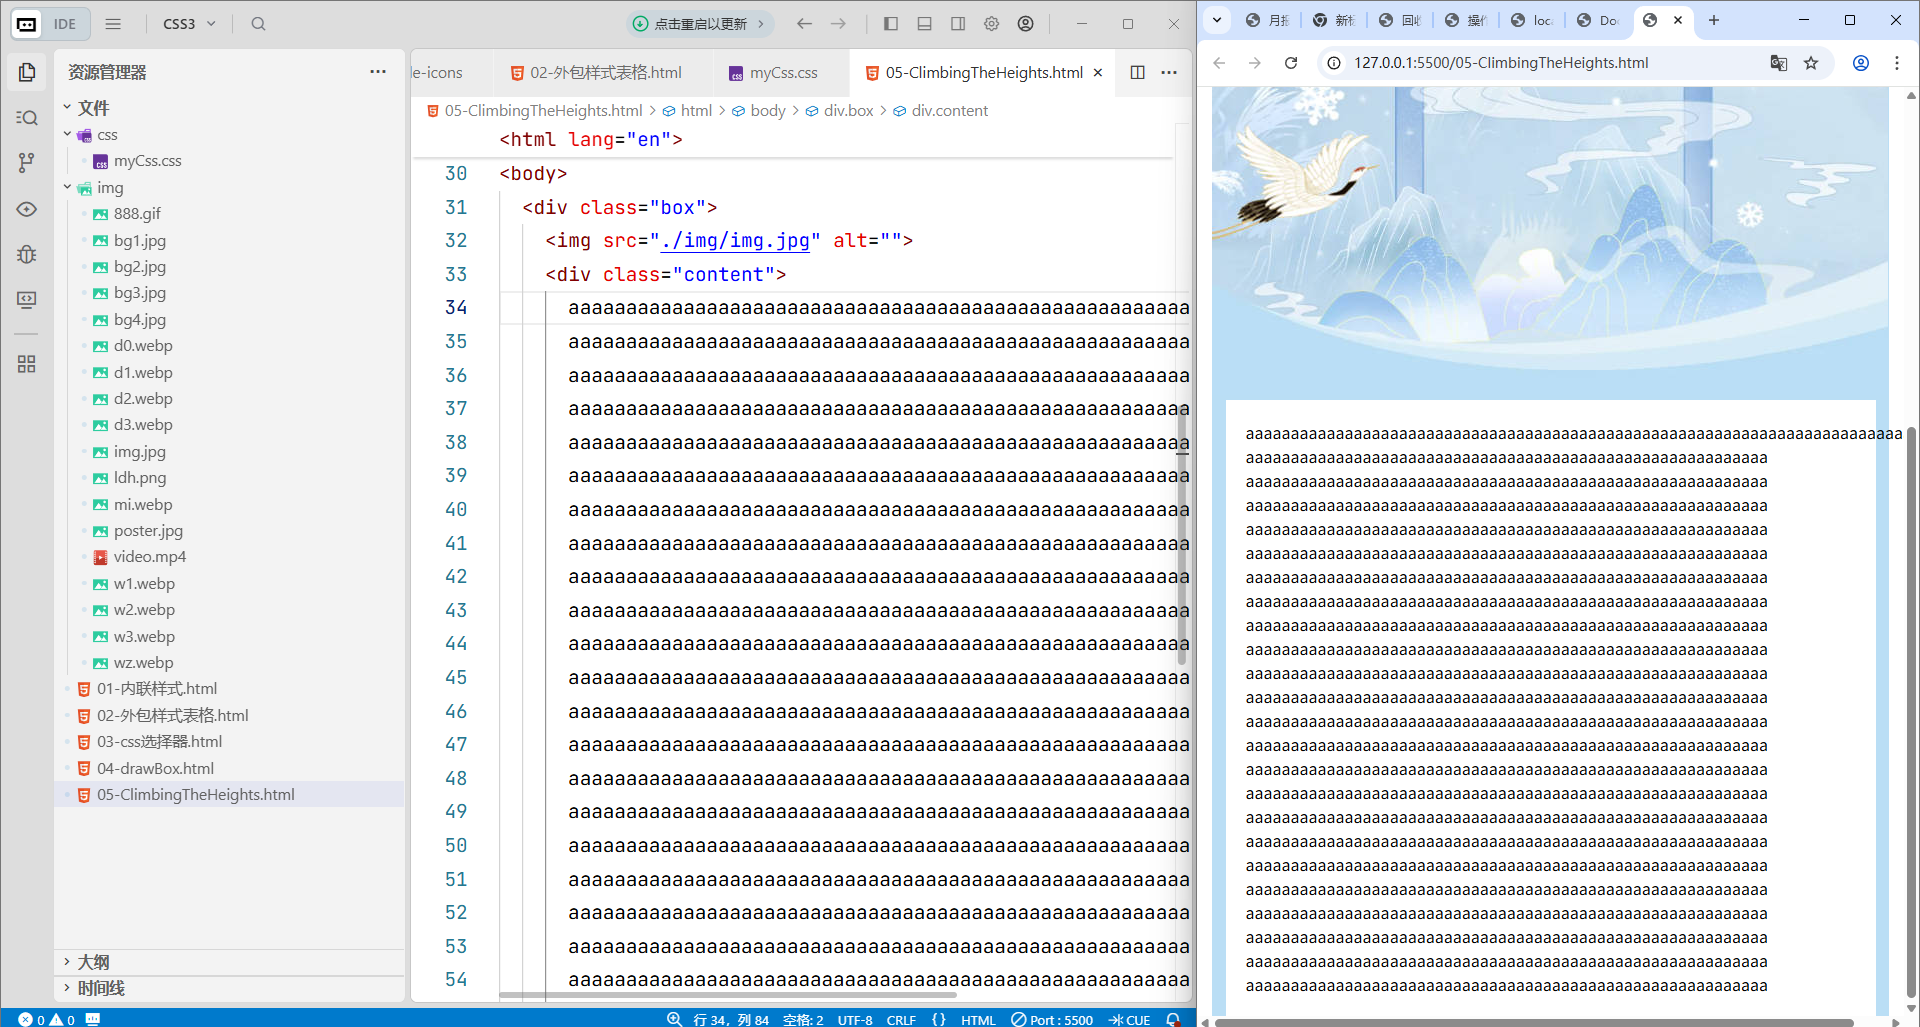Image resolution: width=1920 pixels, height=1027 pixels.
Task: Click the editor horizontal scrollbar
Action: tap(727, 995)
